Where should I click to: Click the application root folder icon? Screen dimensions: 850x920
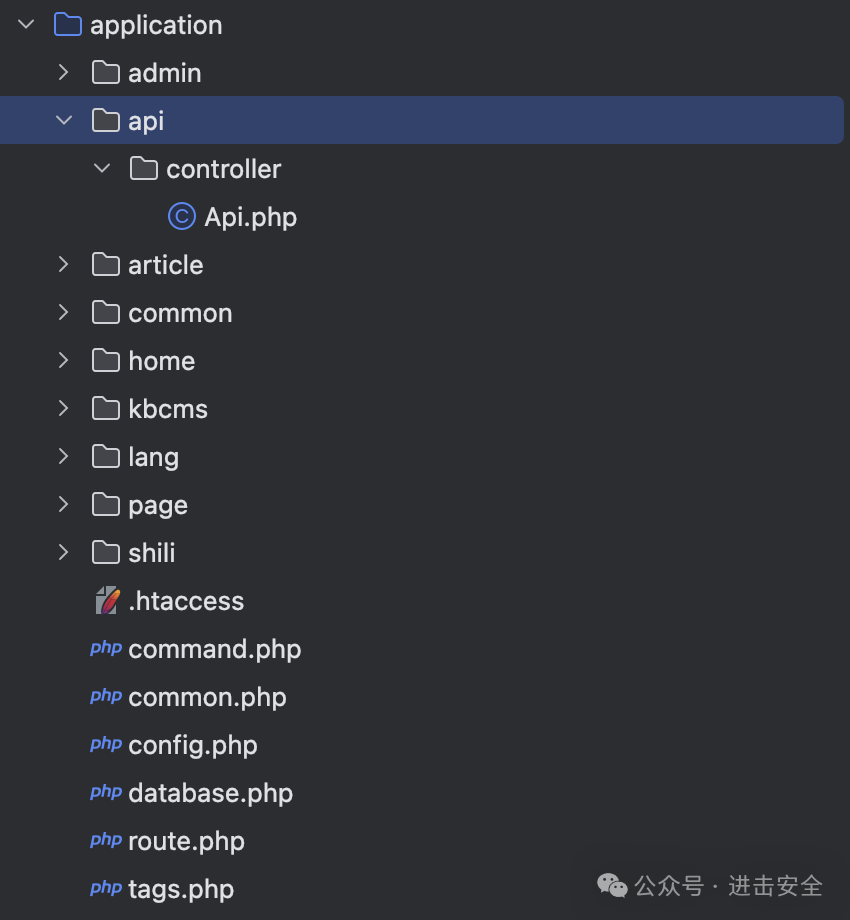coord(67,25)
